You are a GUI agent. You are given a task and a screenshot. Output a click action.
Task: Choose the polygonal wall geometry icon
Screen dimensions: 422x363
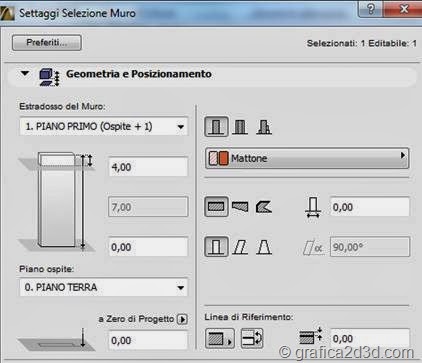click(x=264, y=207)
